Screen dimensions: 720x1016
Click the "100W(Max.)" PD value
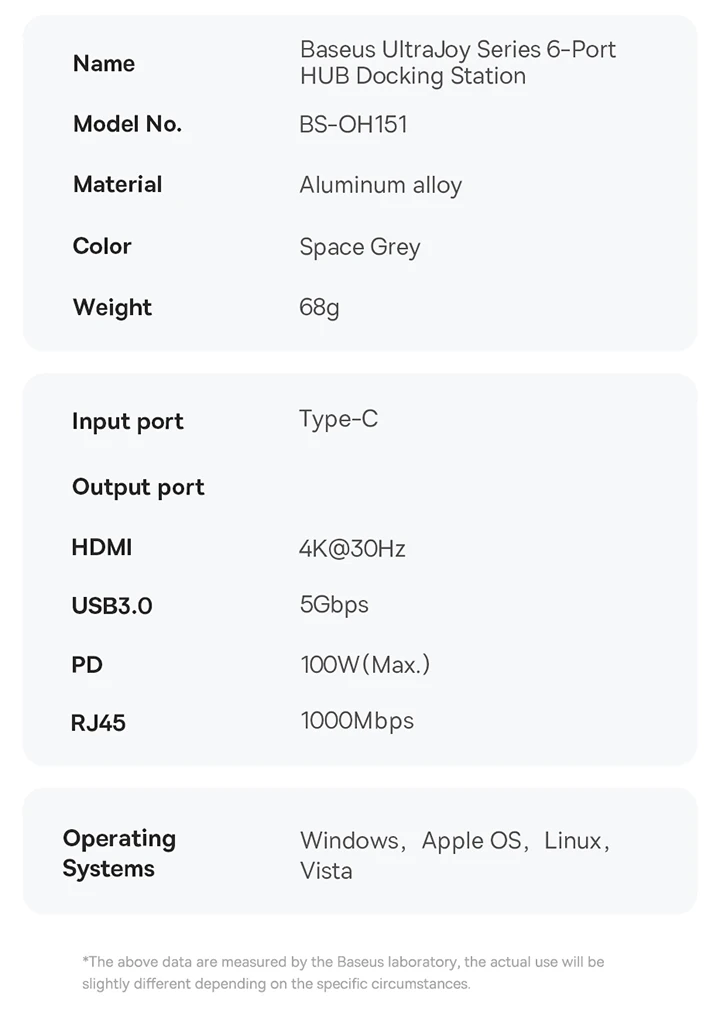(365, 664)
